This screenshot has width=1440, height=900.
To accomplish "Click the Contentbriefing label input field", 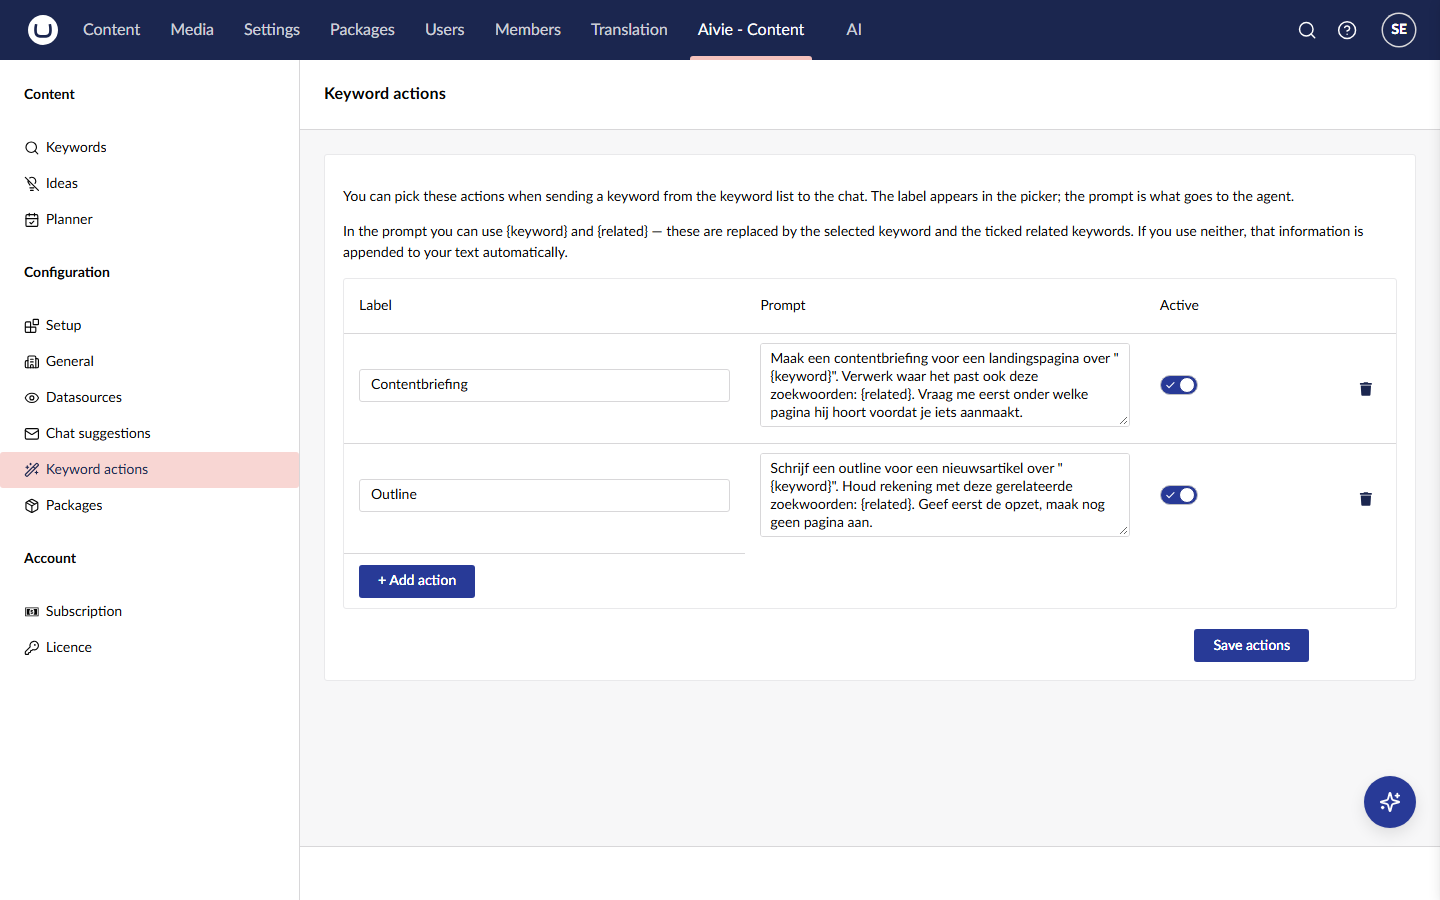I will tap(544, 385).
